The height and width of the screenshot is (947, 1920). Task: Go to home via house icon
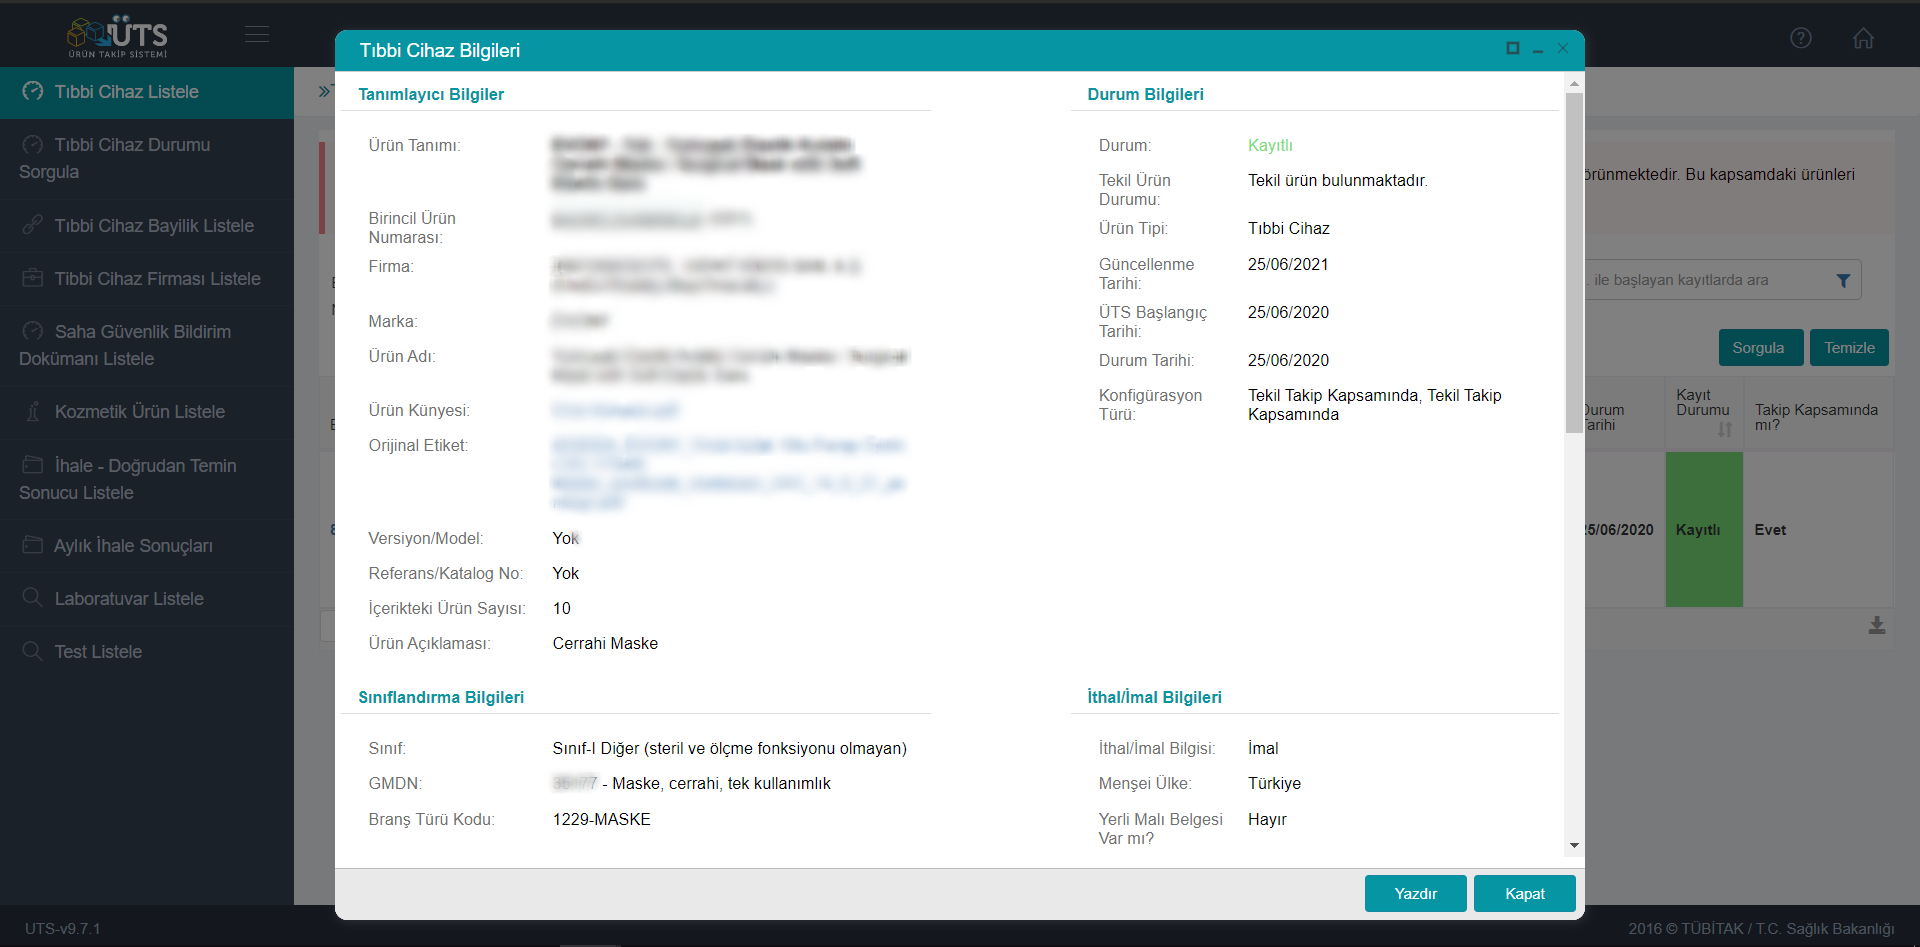point(1862,38)
